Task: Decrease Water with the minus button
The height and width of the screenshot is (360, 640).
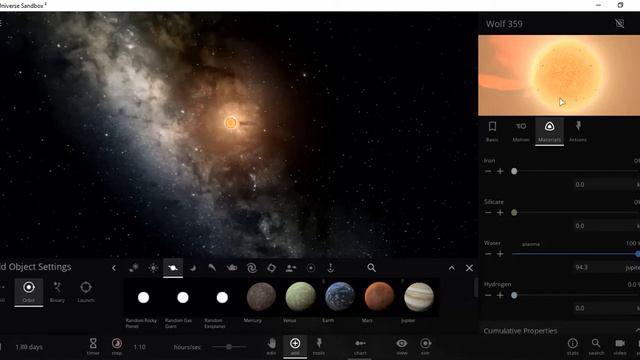Action: pos(488,254)
